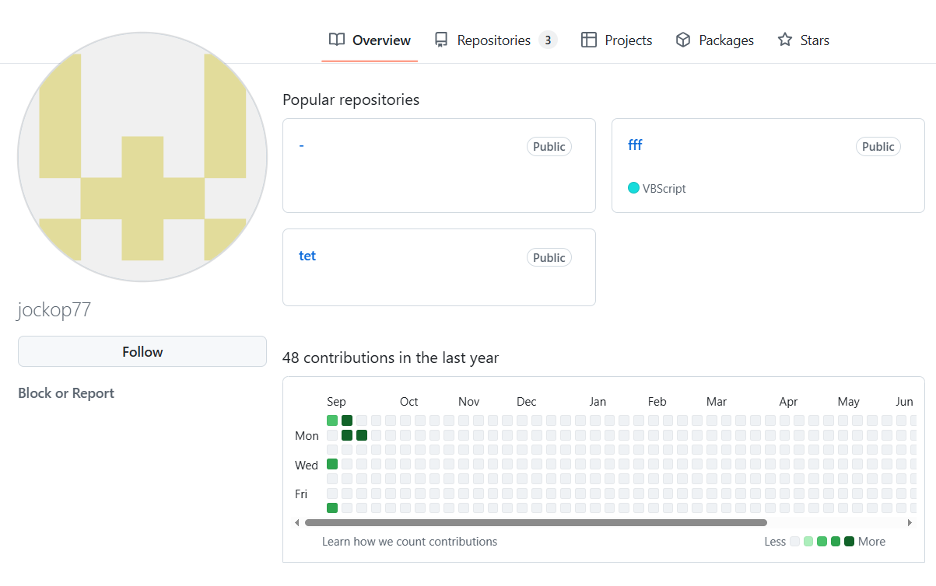Click the Stars star icon
Viewport: 936px width, 586px height.
[x=785, y=40]
